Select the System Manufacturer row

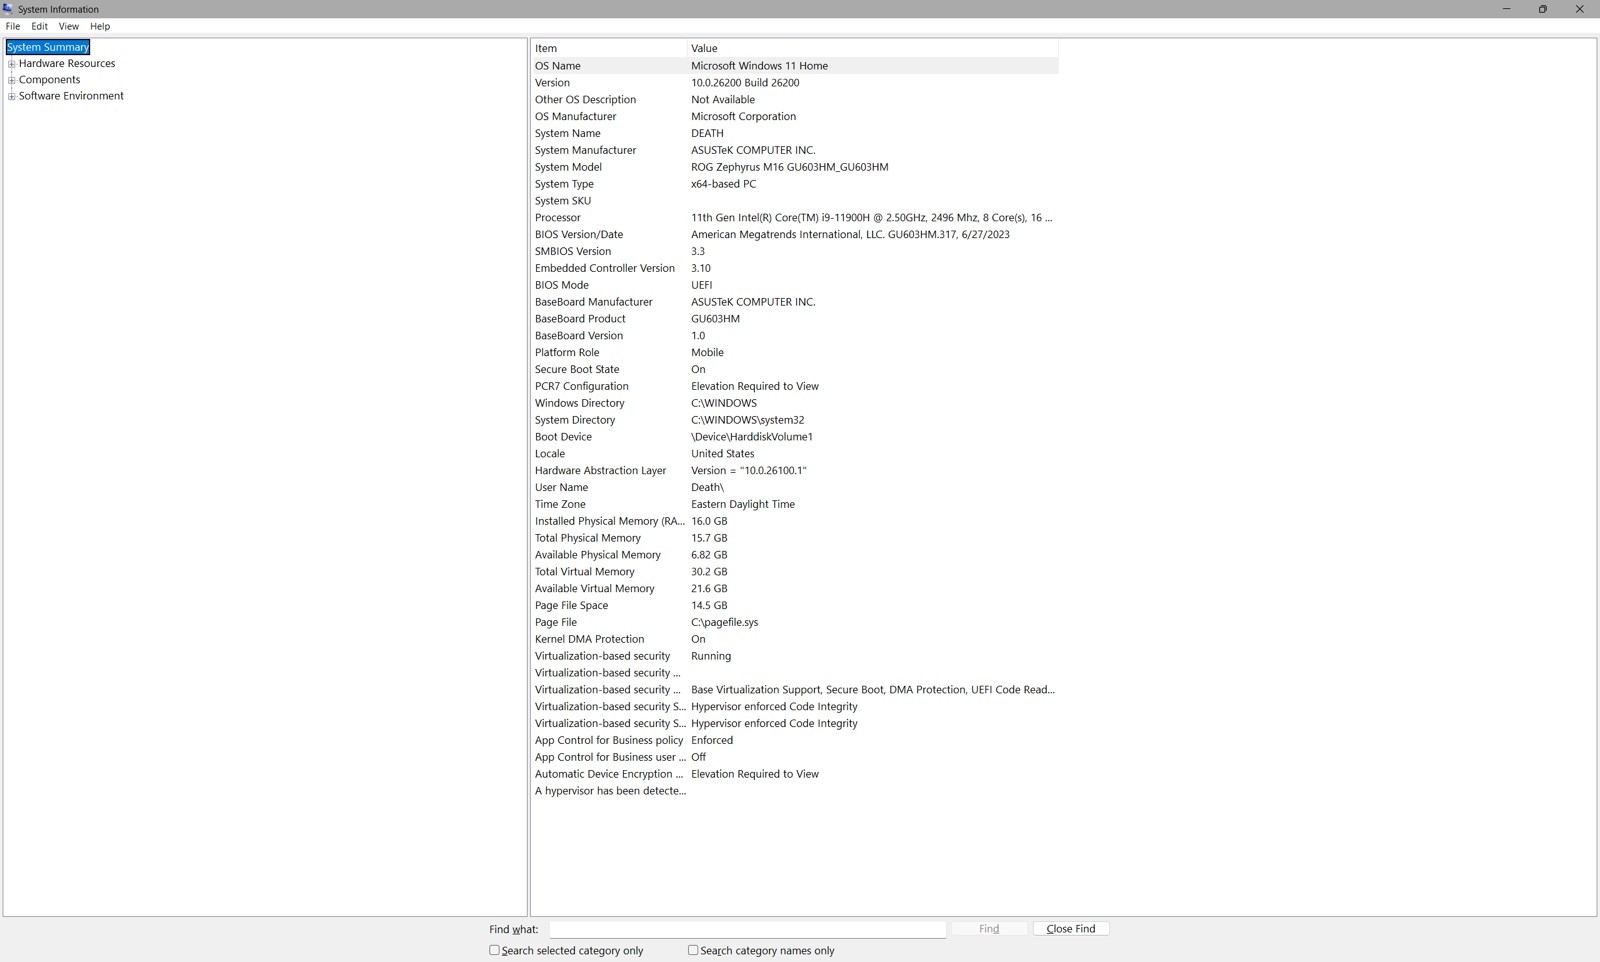pos(794,150)
